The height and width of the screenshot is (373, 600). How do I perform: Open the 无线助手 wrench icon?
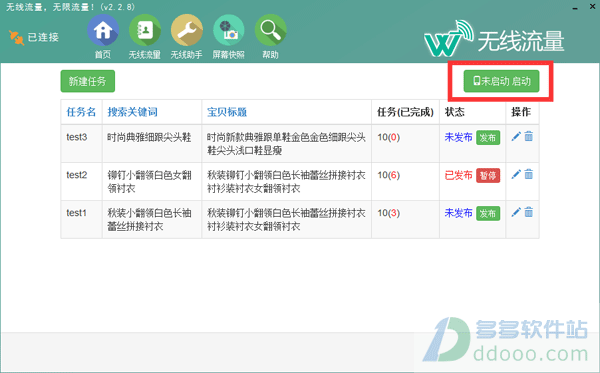click(x=186, y=31)
